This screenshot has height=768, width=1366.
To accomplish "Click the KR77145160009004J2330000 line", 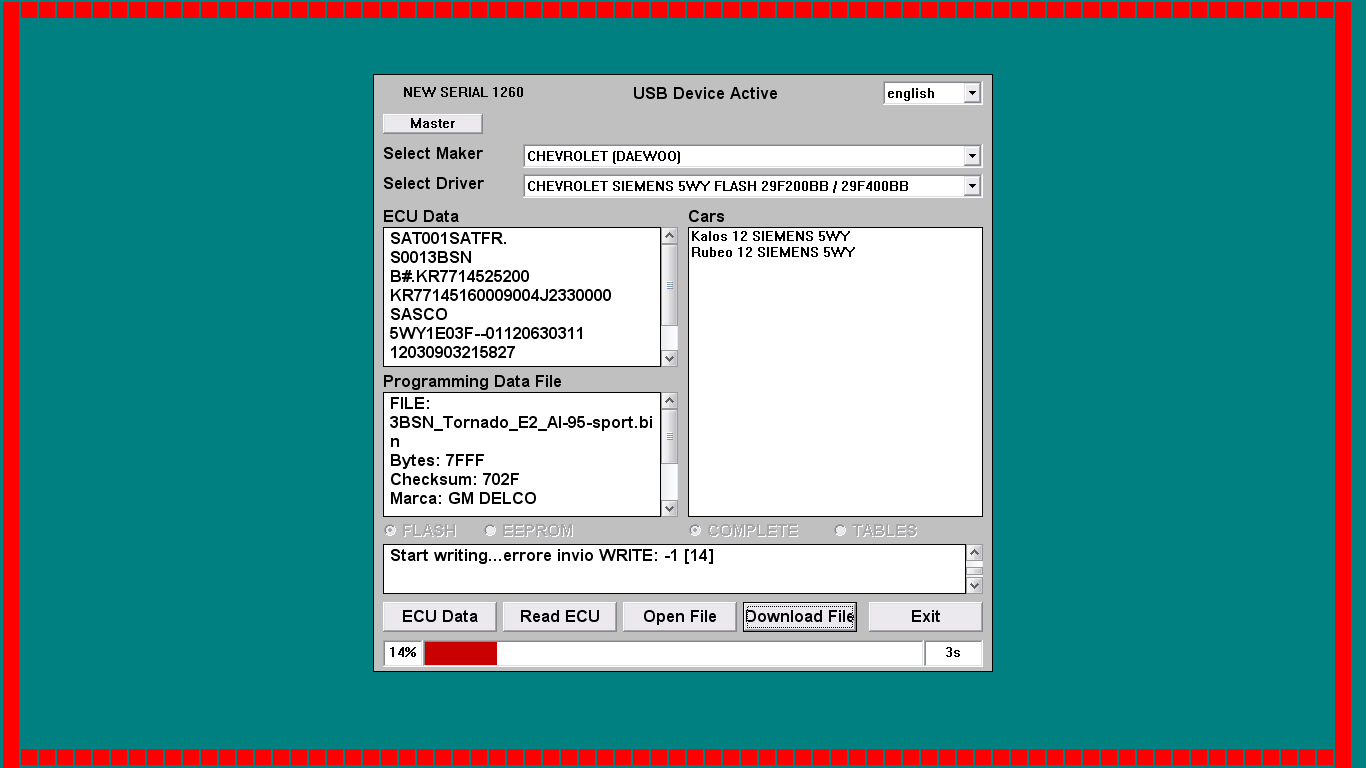I will click(501, 296).
